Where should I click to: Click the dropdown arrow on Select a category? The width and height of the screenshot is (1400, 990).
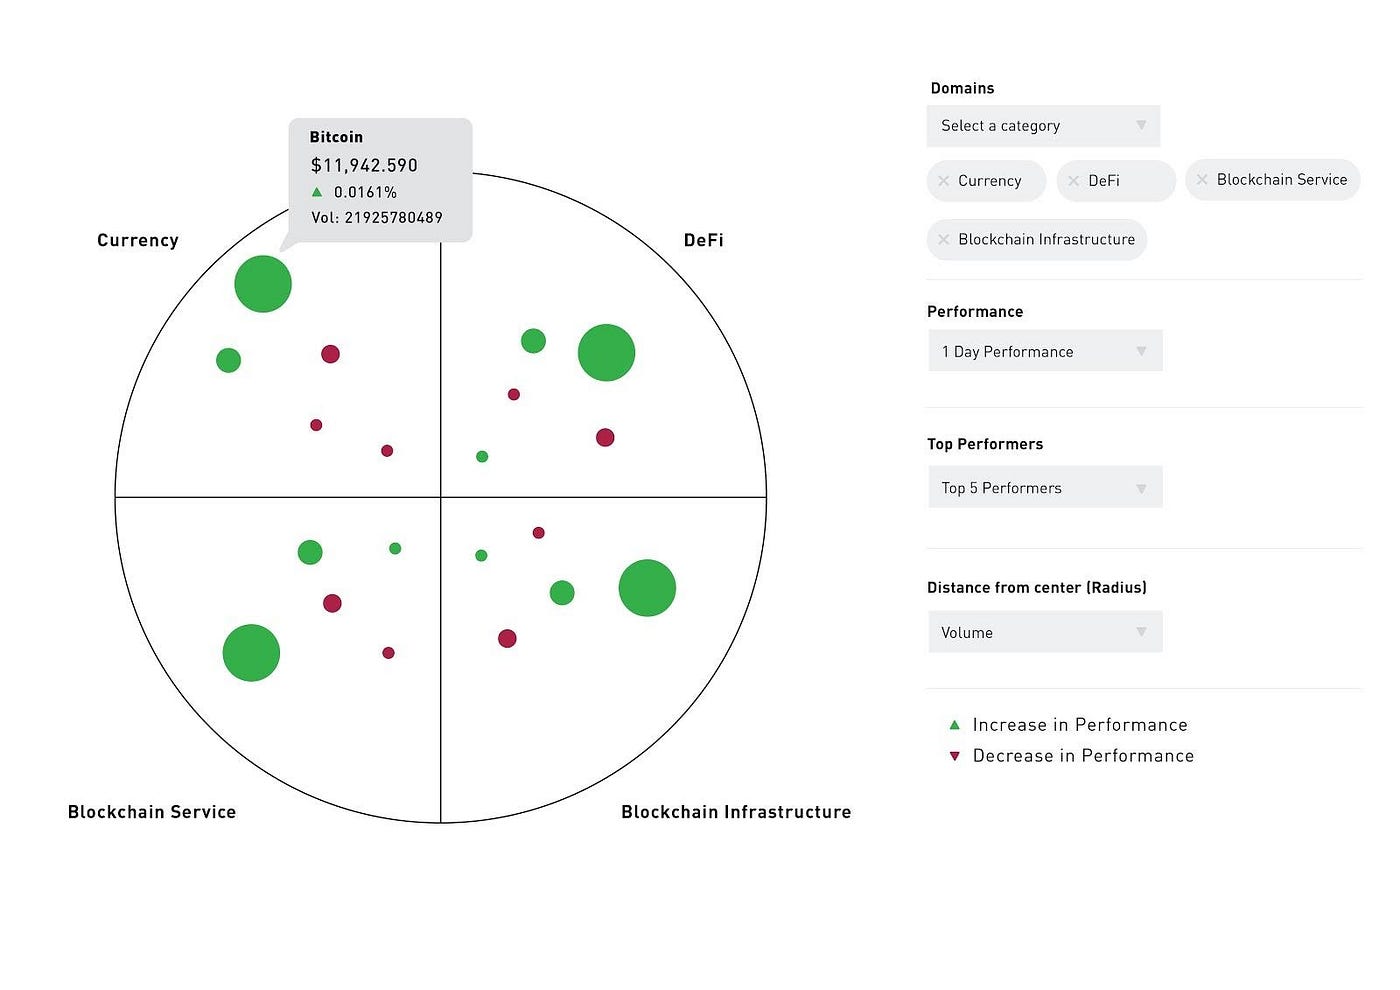1141,126
